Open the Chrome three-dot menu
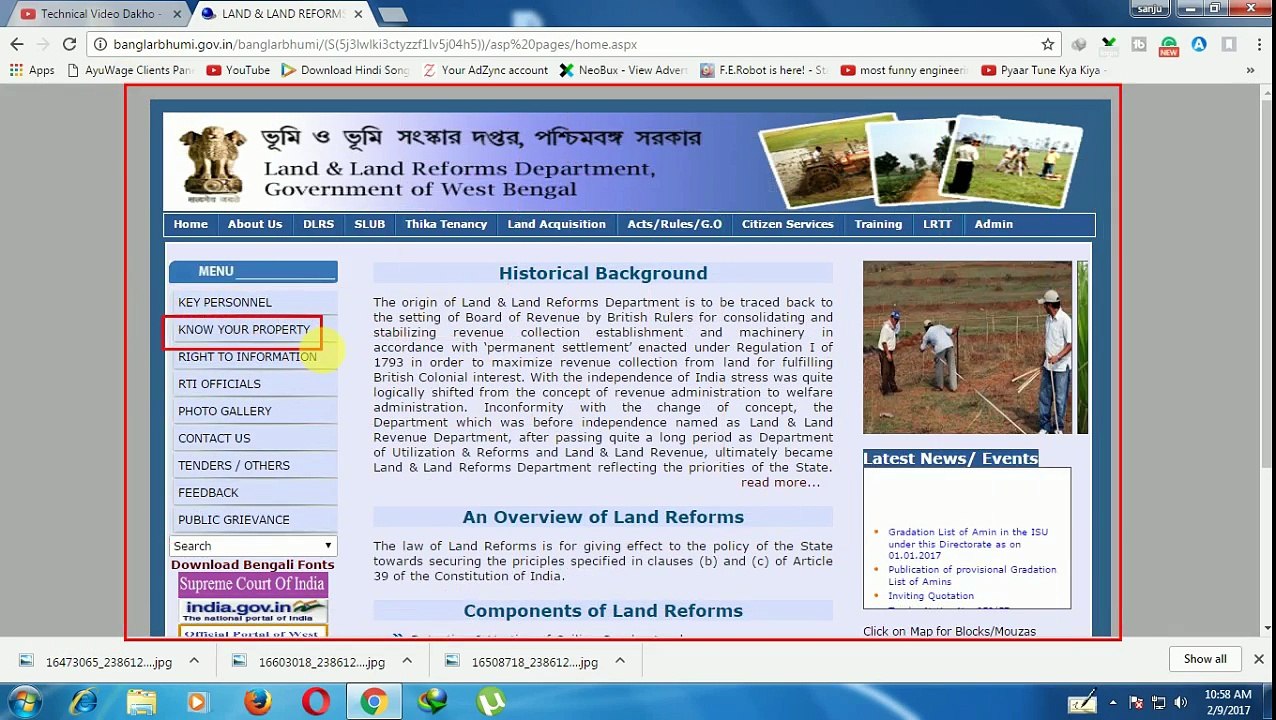 [1259, 44]
